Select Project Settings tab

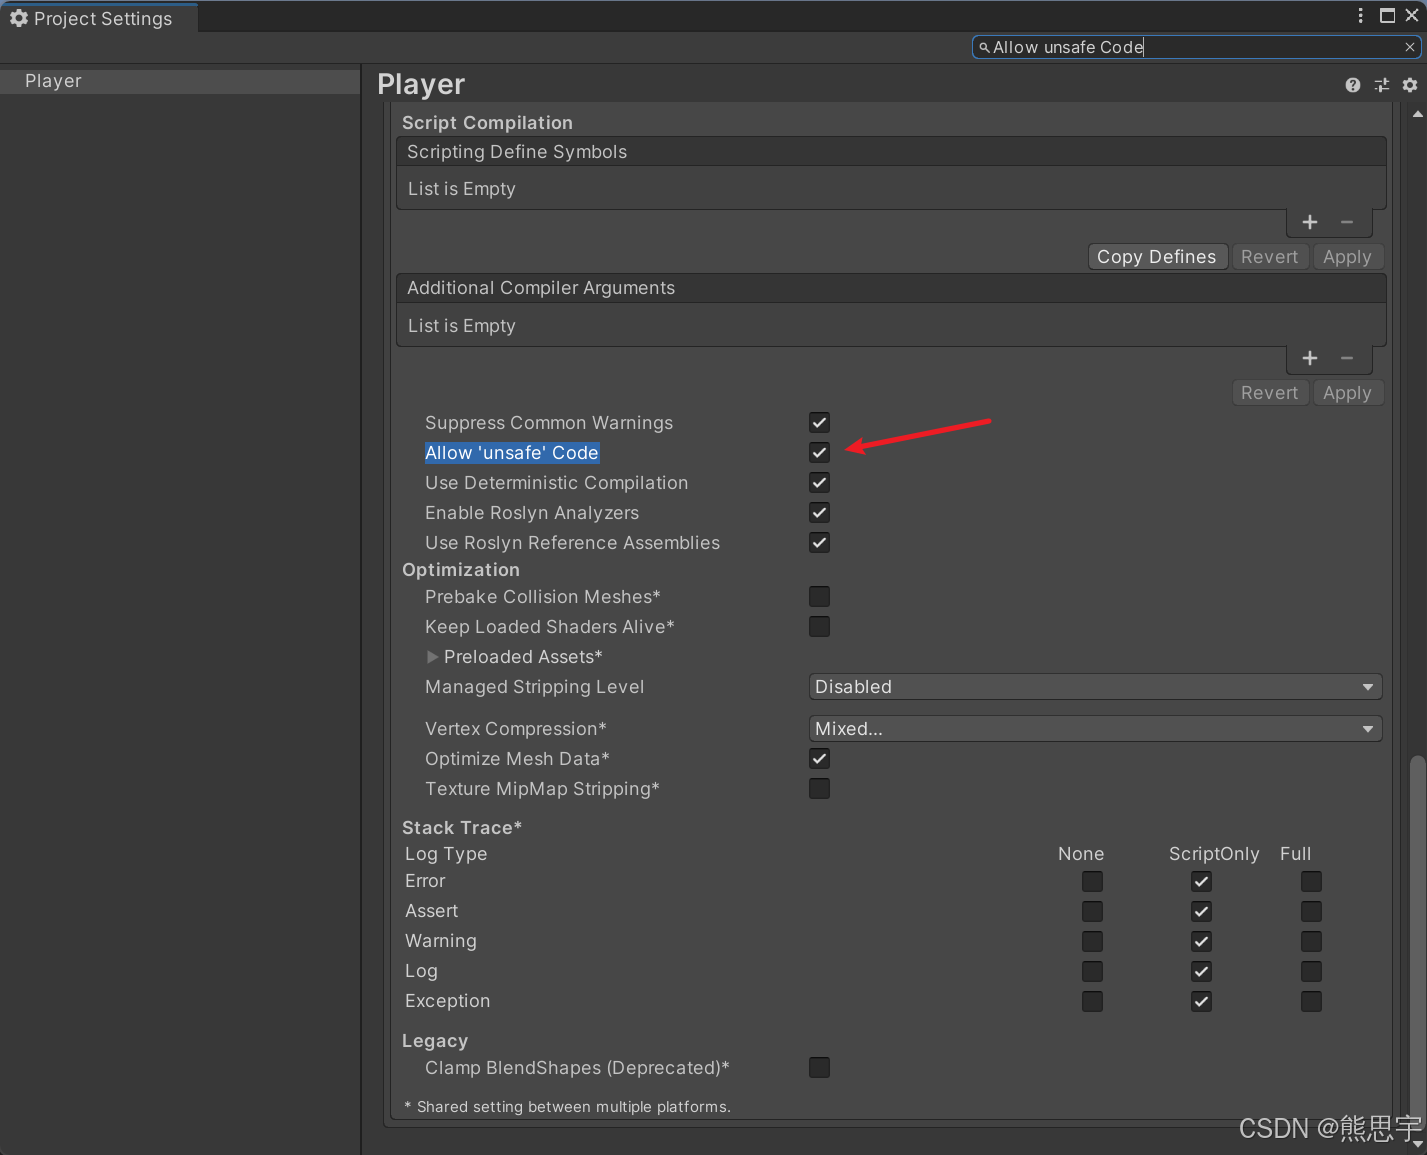coord(98,18)
